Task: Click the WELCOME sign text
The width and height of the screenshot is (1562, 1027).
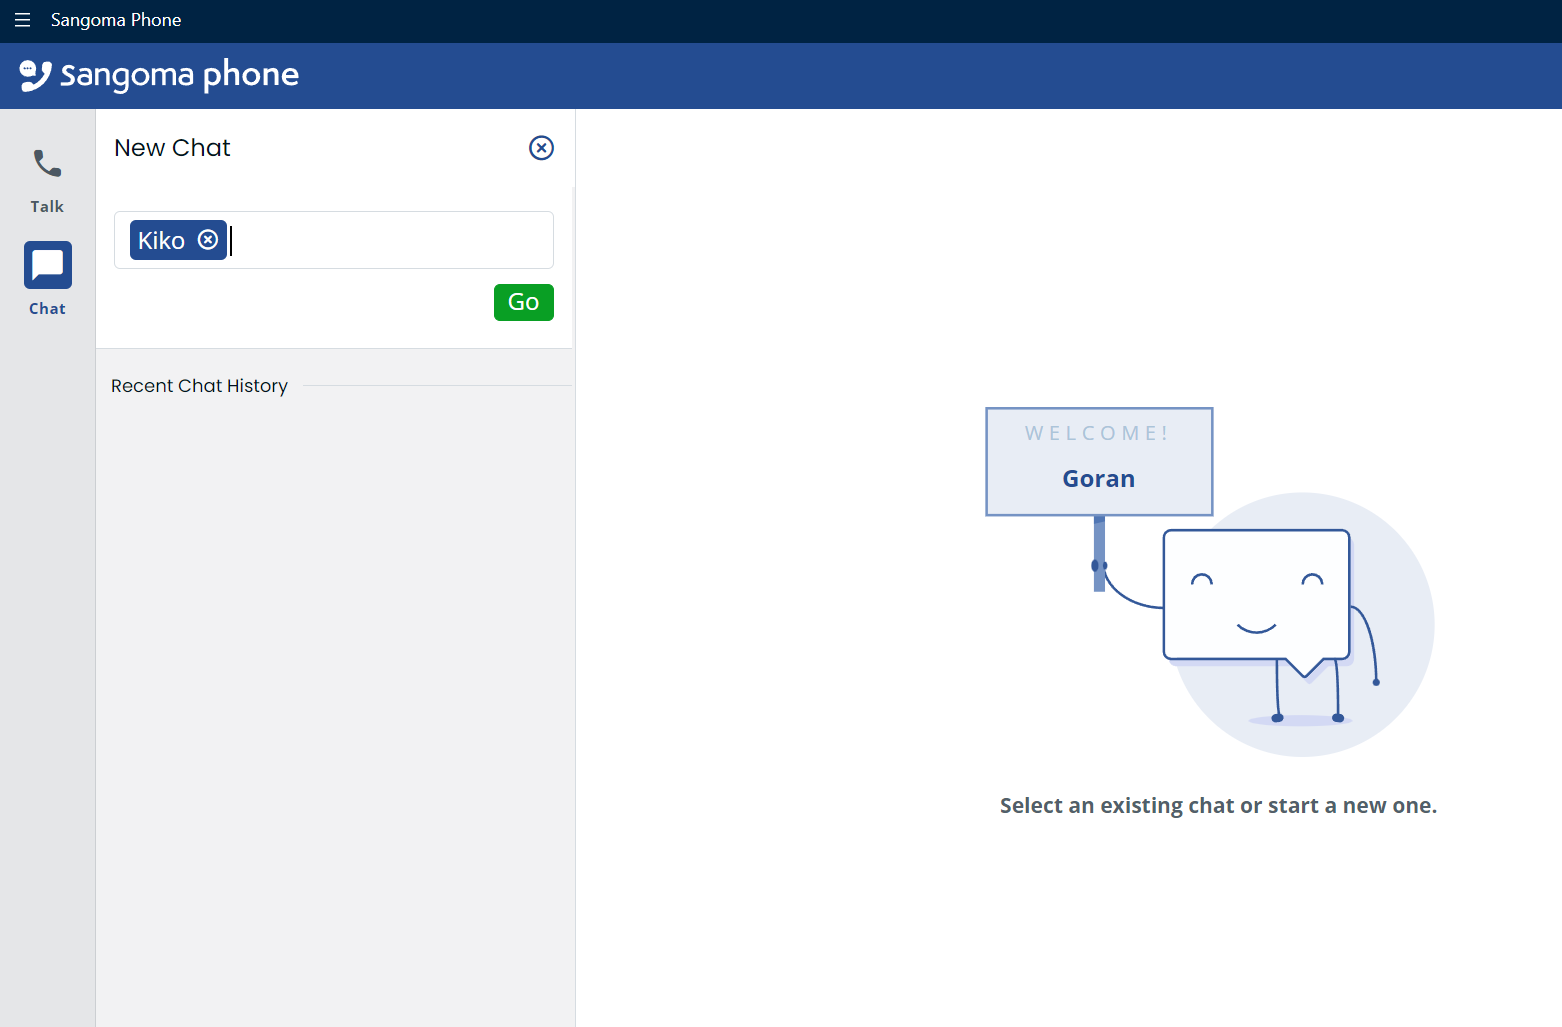Action: click(x=1097, y=433)
